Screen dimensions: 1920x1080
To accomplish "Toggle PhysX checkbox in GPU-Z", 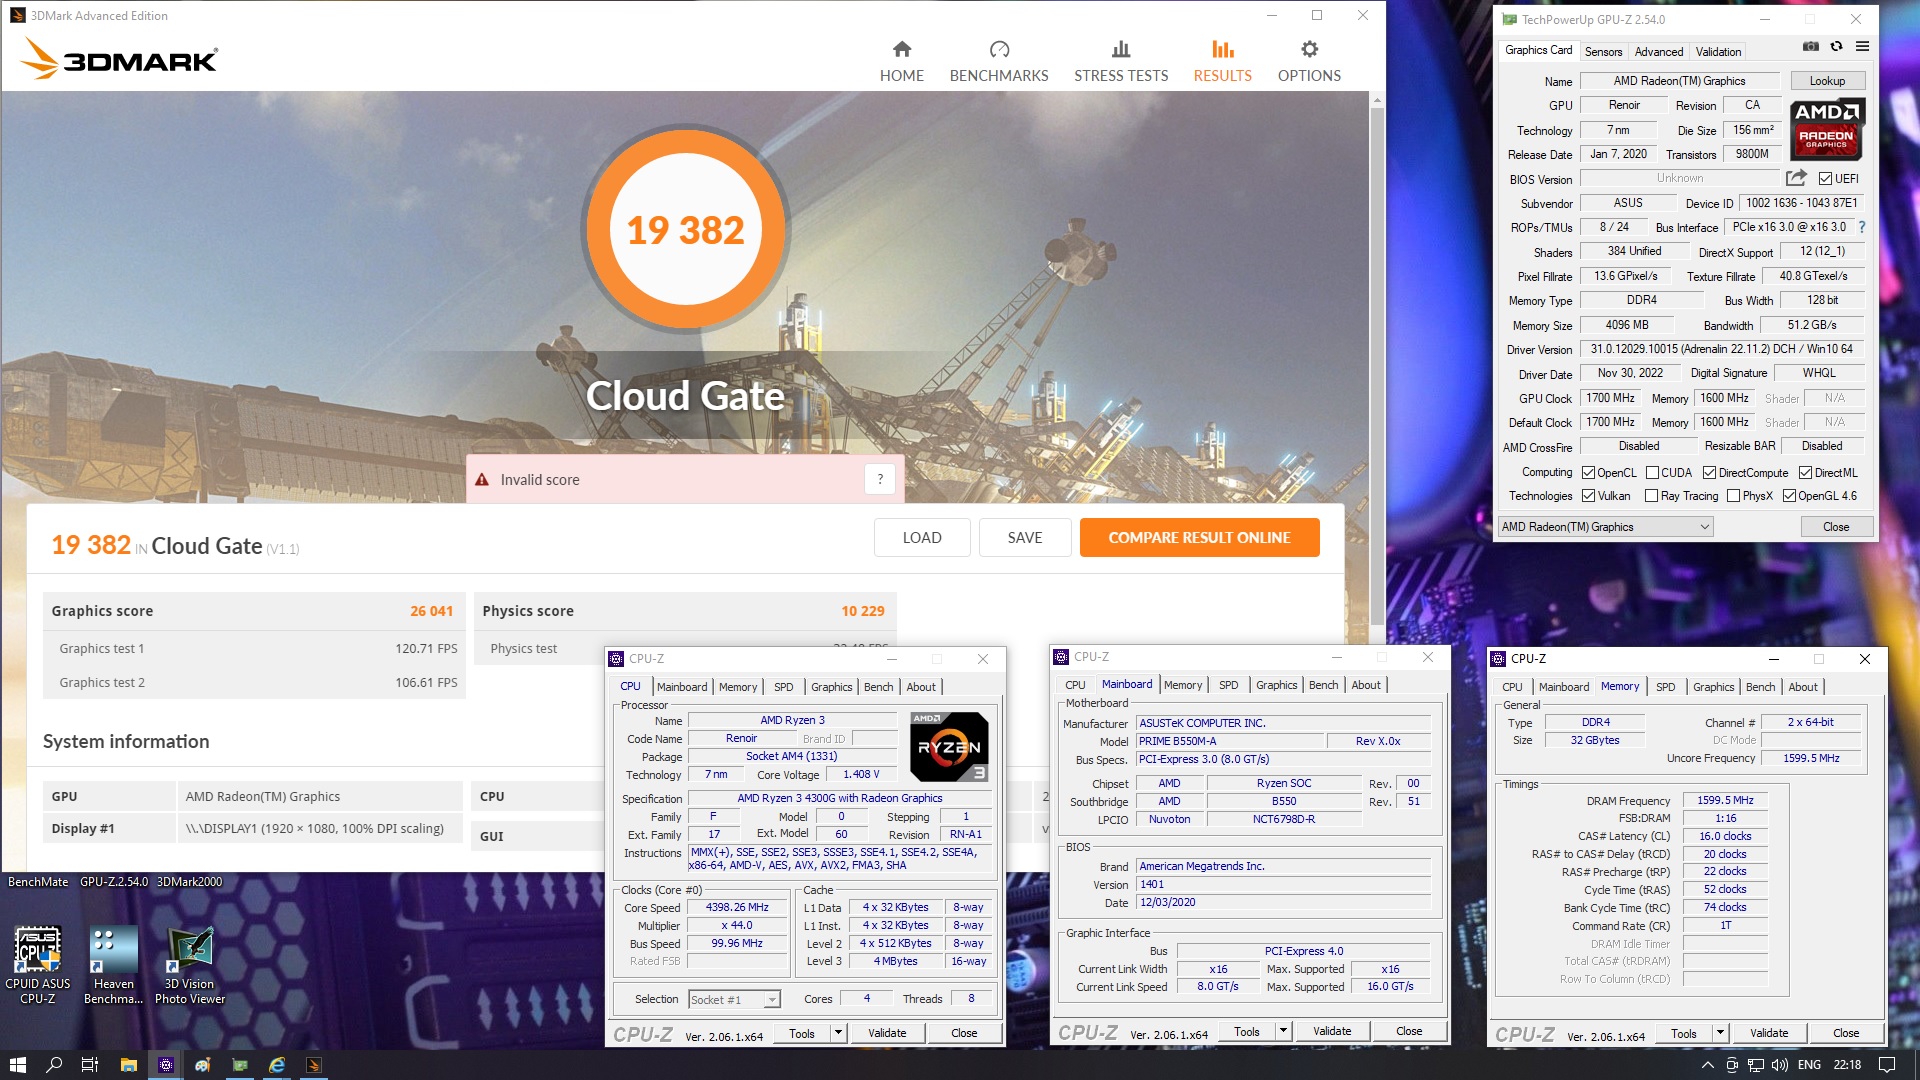I will click(1733, 496).
